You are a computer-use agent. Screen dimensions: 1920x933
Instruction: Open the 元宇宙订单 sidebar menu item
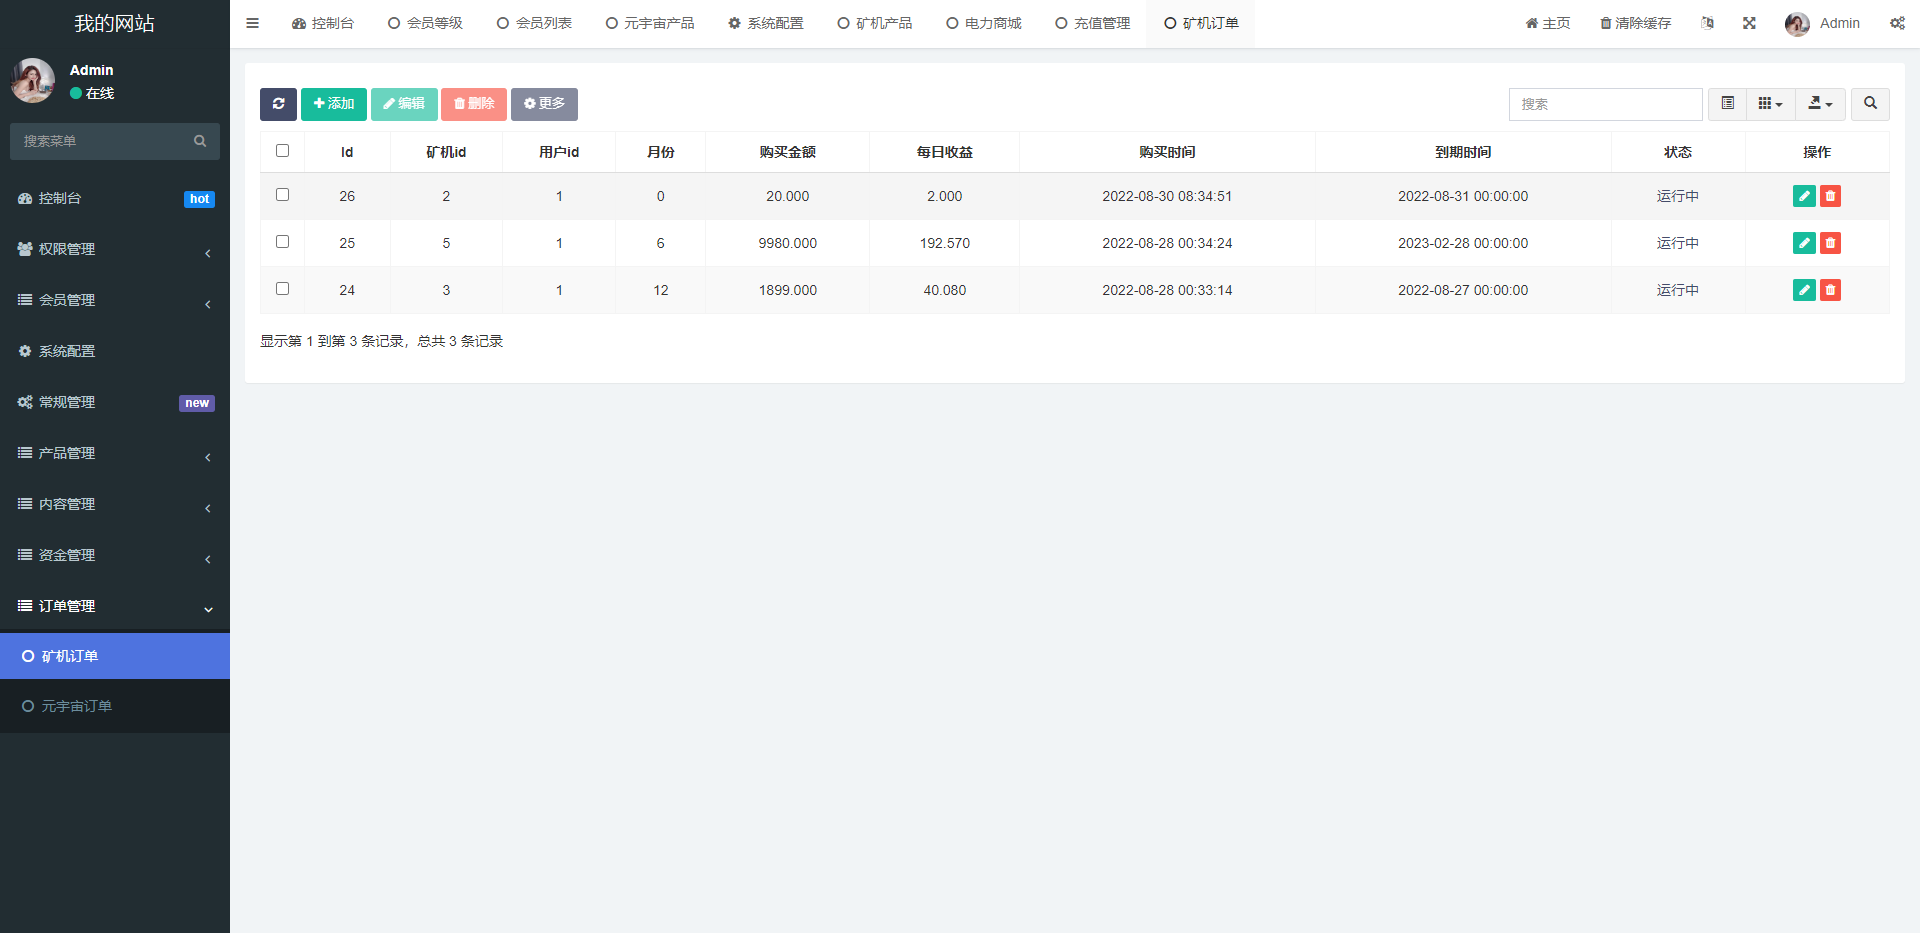click(78, 705)
